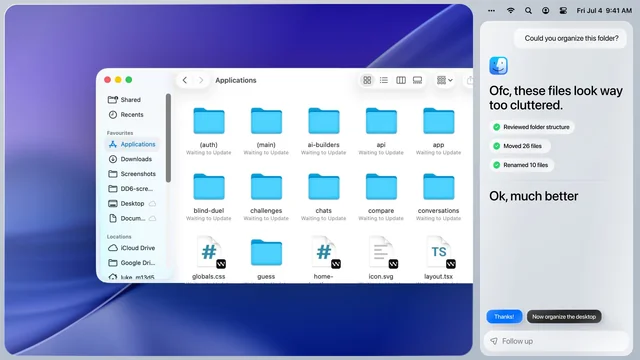Switch Finder to list view

click(x=384, y=80)
